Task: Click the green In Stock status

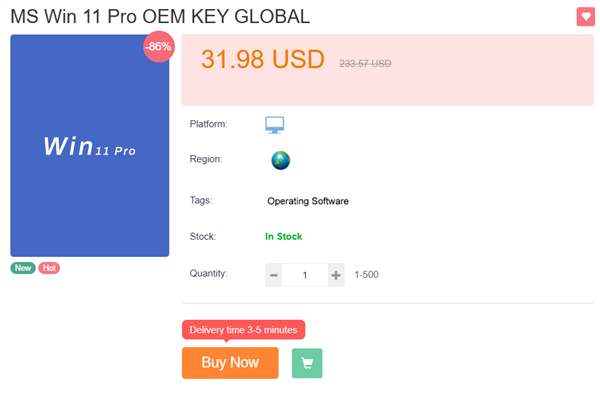Action: [283, 237]
